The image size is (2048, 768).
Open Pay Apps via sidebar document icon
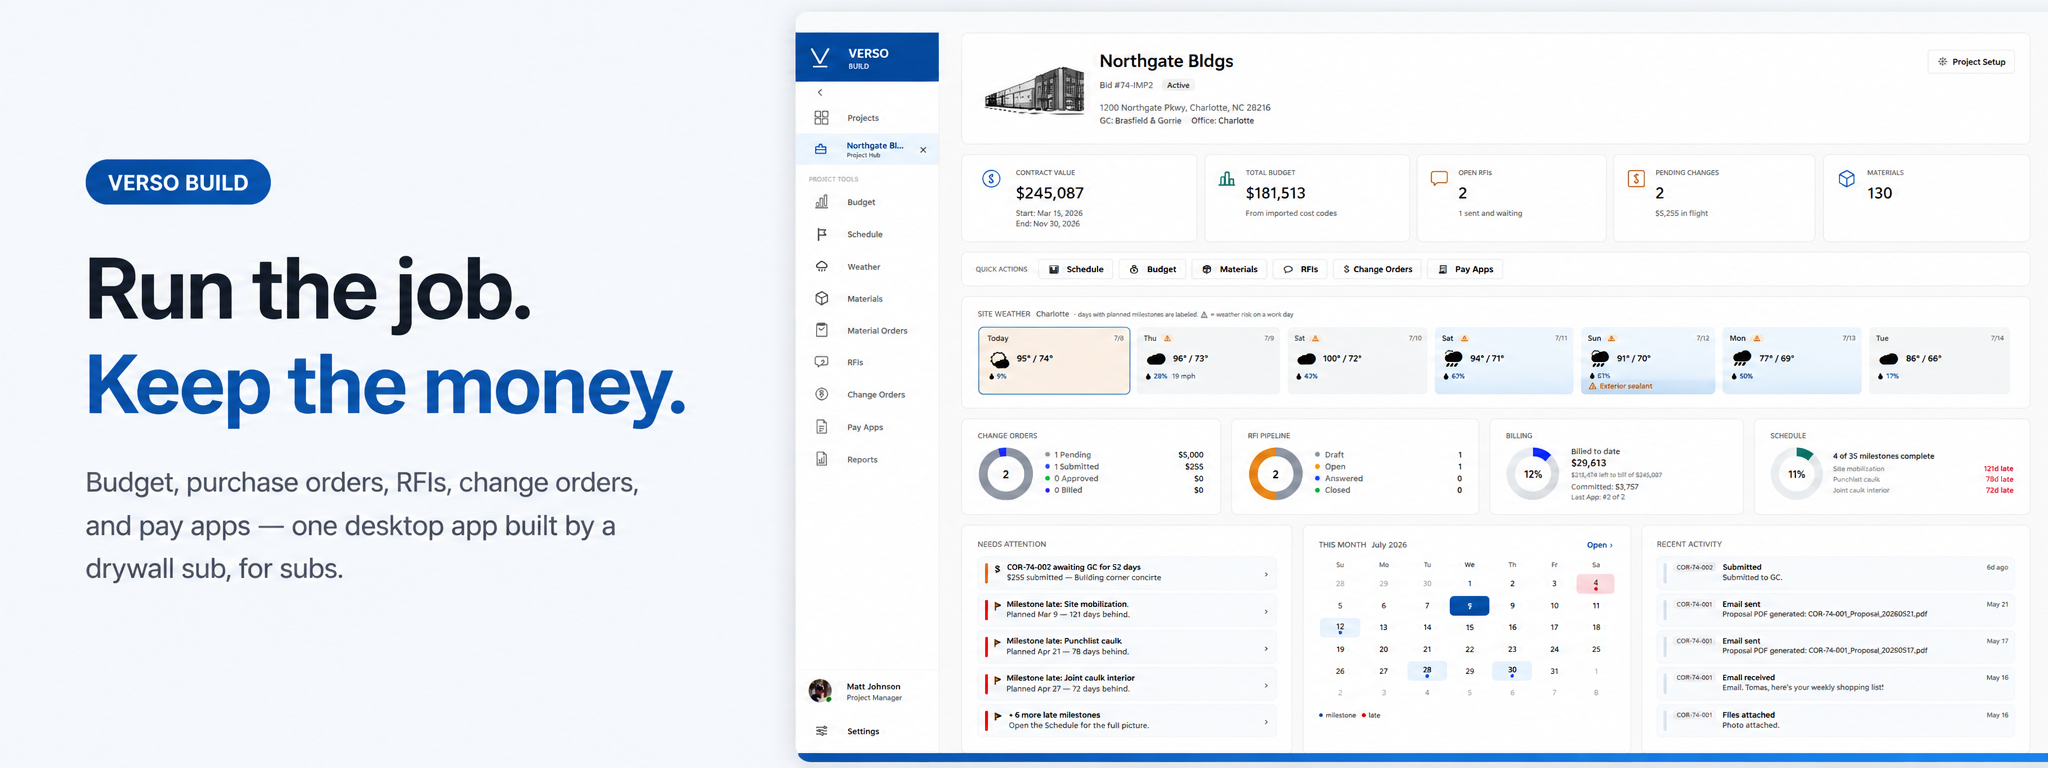821,427
